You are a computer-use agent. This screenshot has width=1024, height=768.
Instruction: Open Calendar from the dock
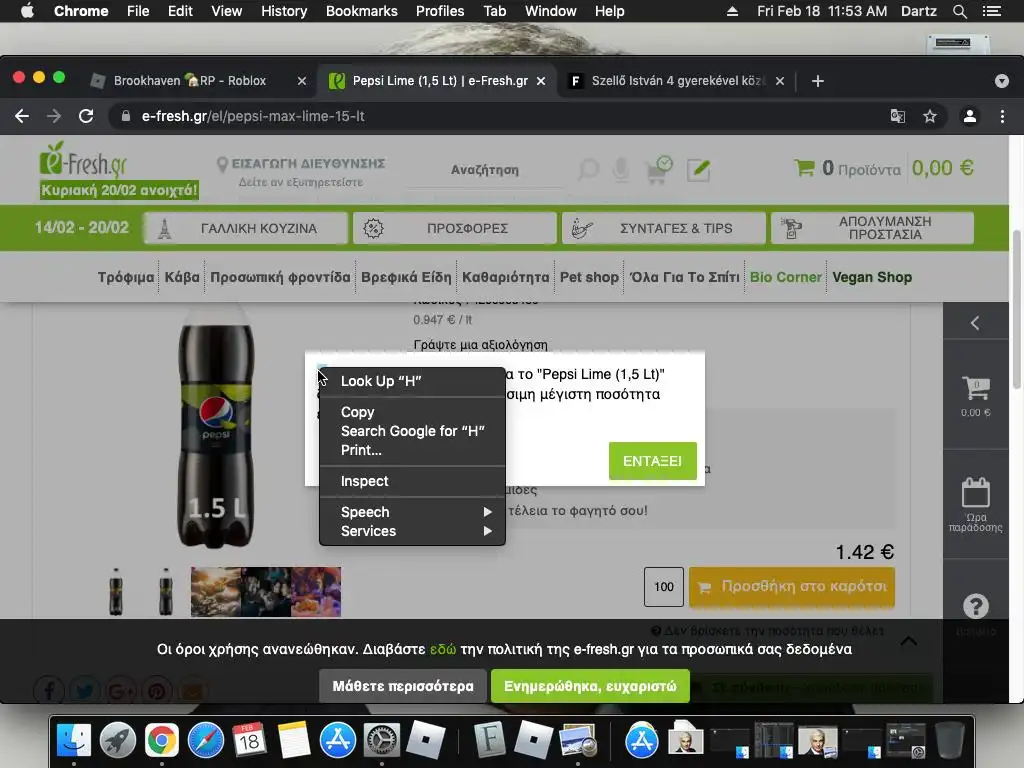pyautogui.click(x=249, y=741)
